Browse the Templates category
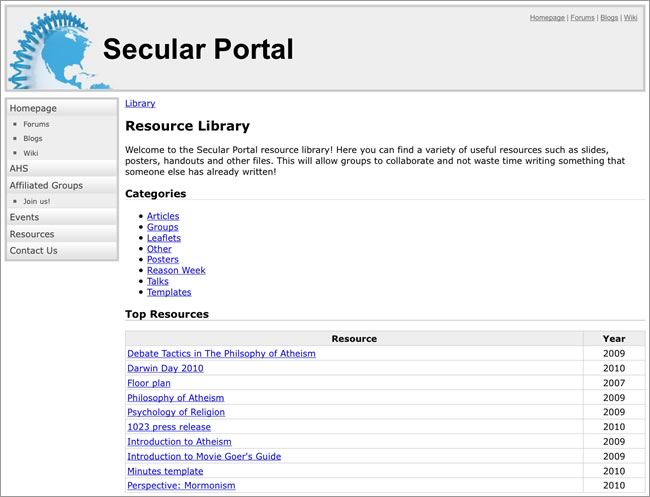 coord(169,292)
